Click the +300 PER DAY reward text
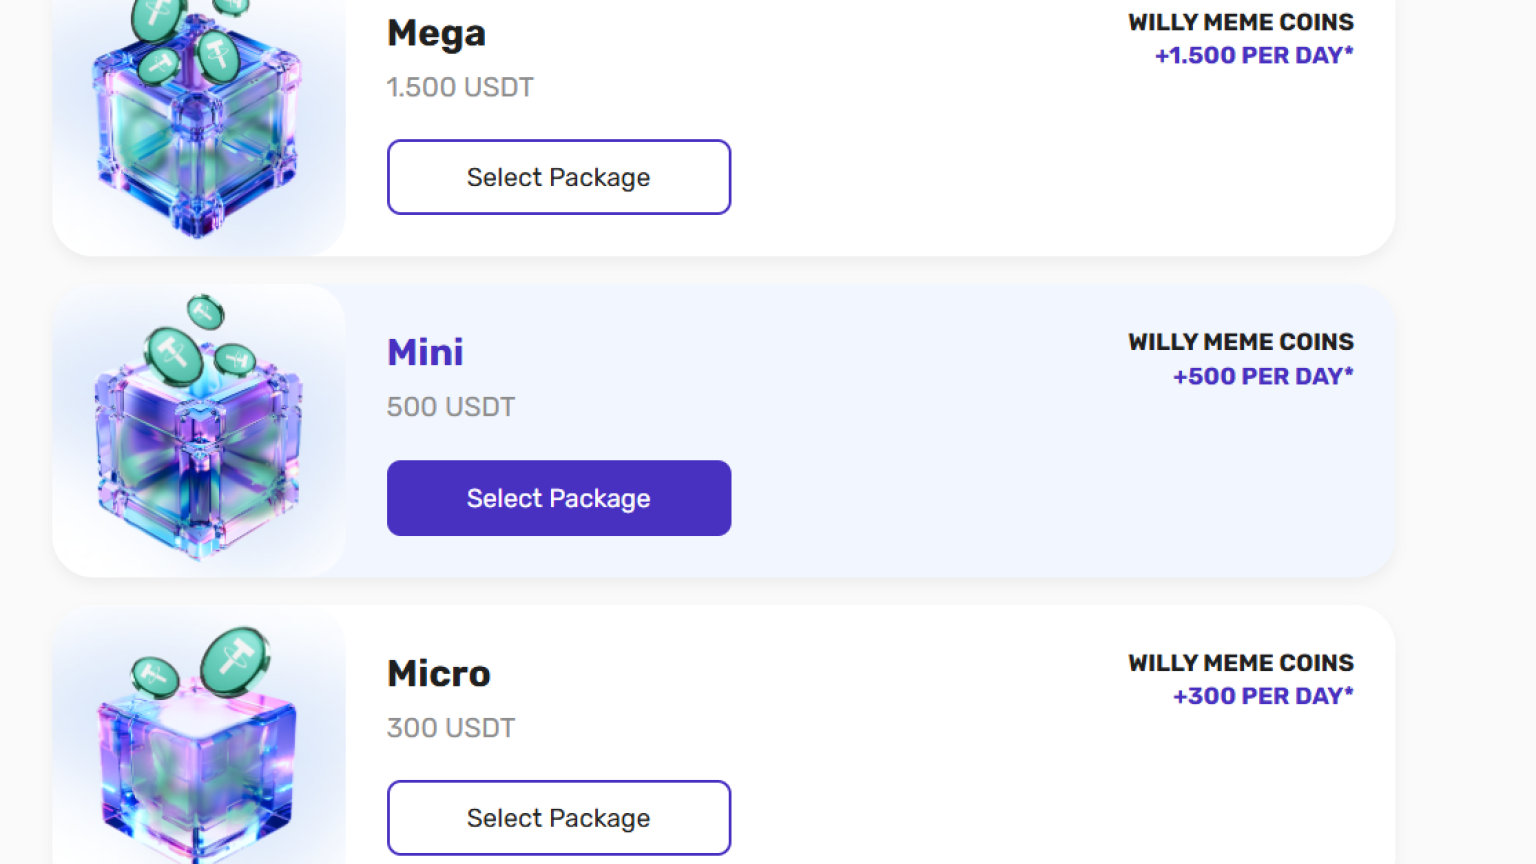The width and height of the screenshot is (1536, 864). click(1263, 696)
